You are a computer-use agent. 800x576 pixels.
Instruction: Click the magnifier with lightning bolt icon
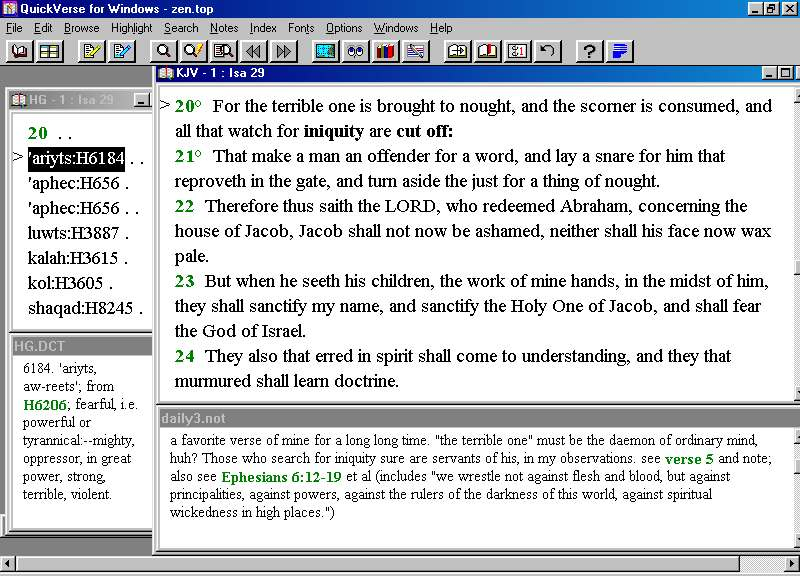pos(193,51)
